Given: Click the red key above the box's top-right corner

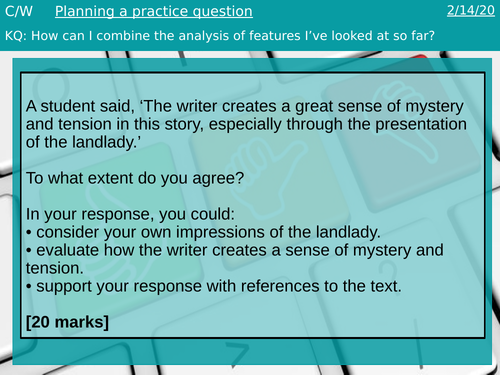Looking at the screenshot, I should pos(421,56).
